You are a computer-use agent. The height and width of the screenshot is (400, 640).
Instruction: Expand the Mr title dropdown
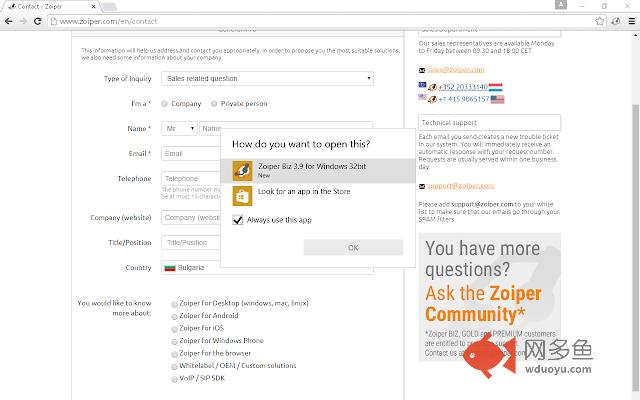click(179, 129)
